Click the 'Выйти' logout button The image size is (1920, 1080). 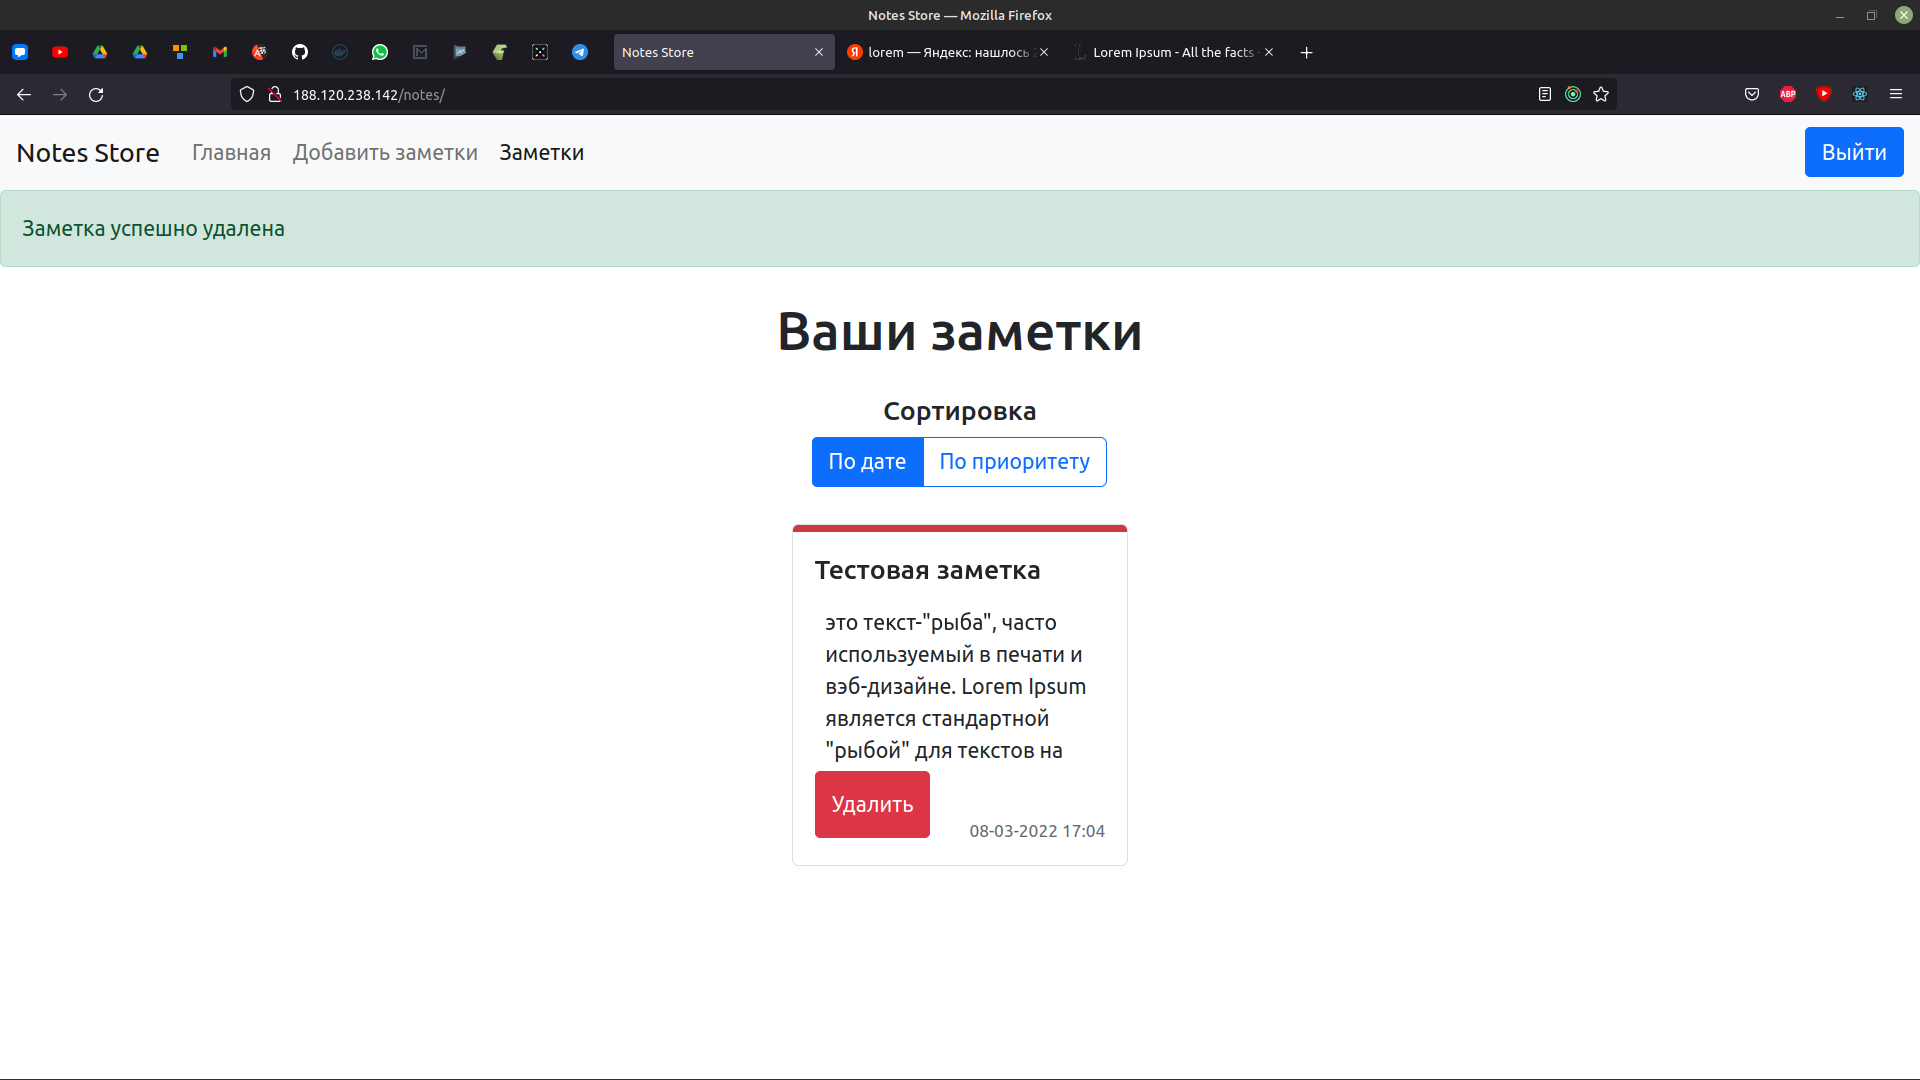pyautogui.click(x=1853, y=152)
